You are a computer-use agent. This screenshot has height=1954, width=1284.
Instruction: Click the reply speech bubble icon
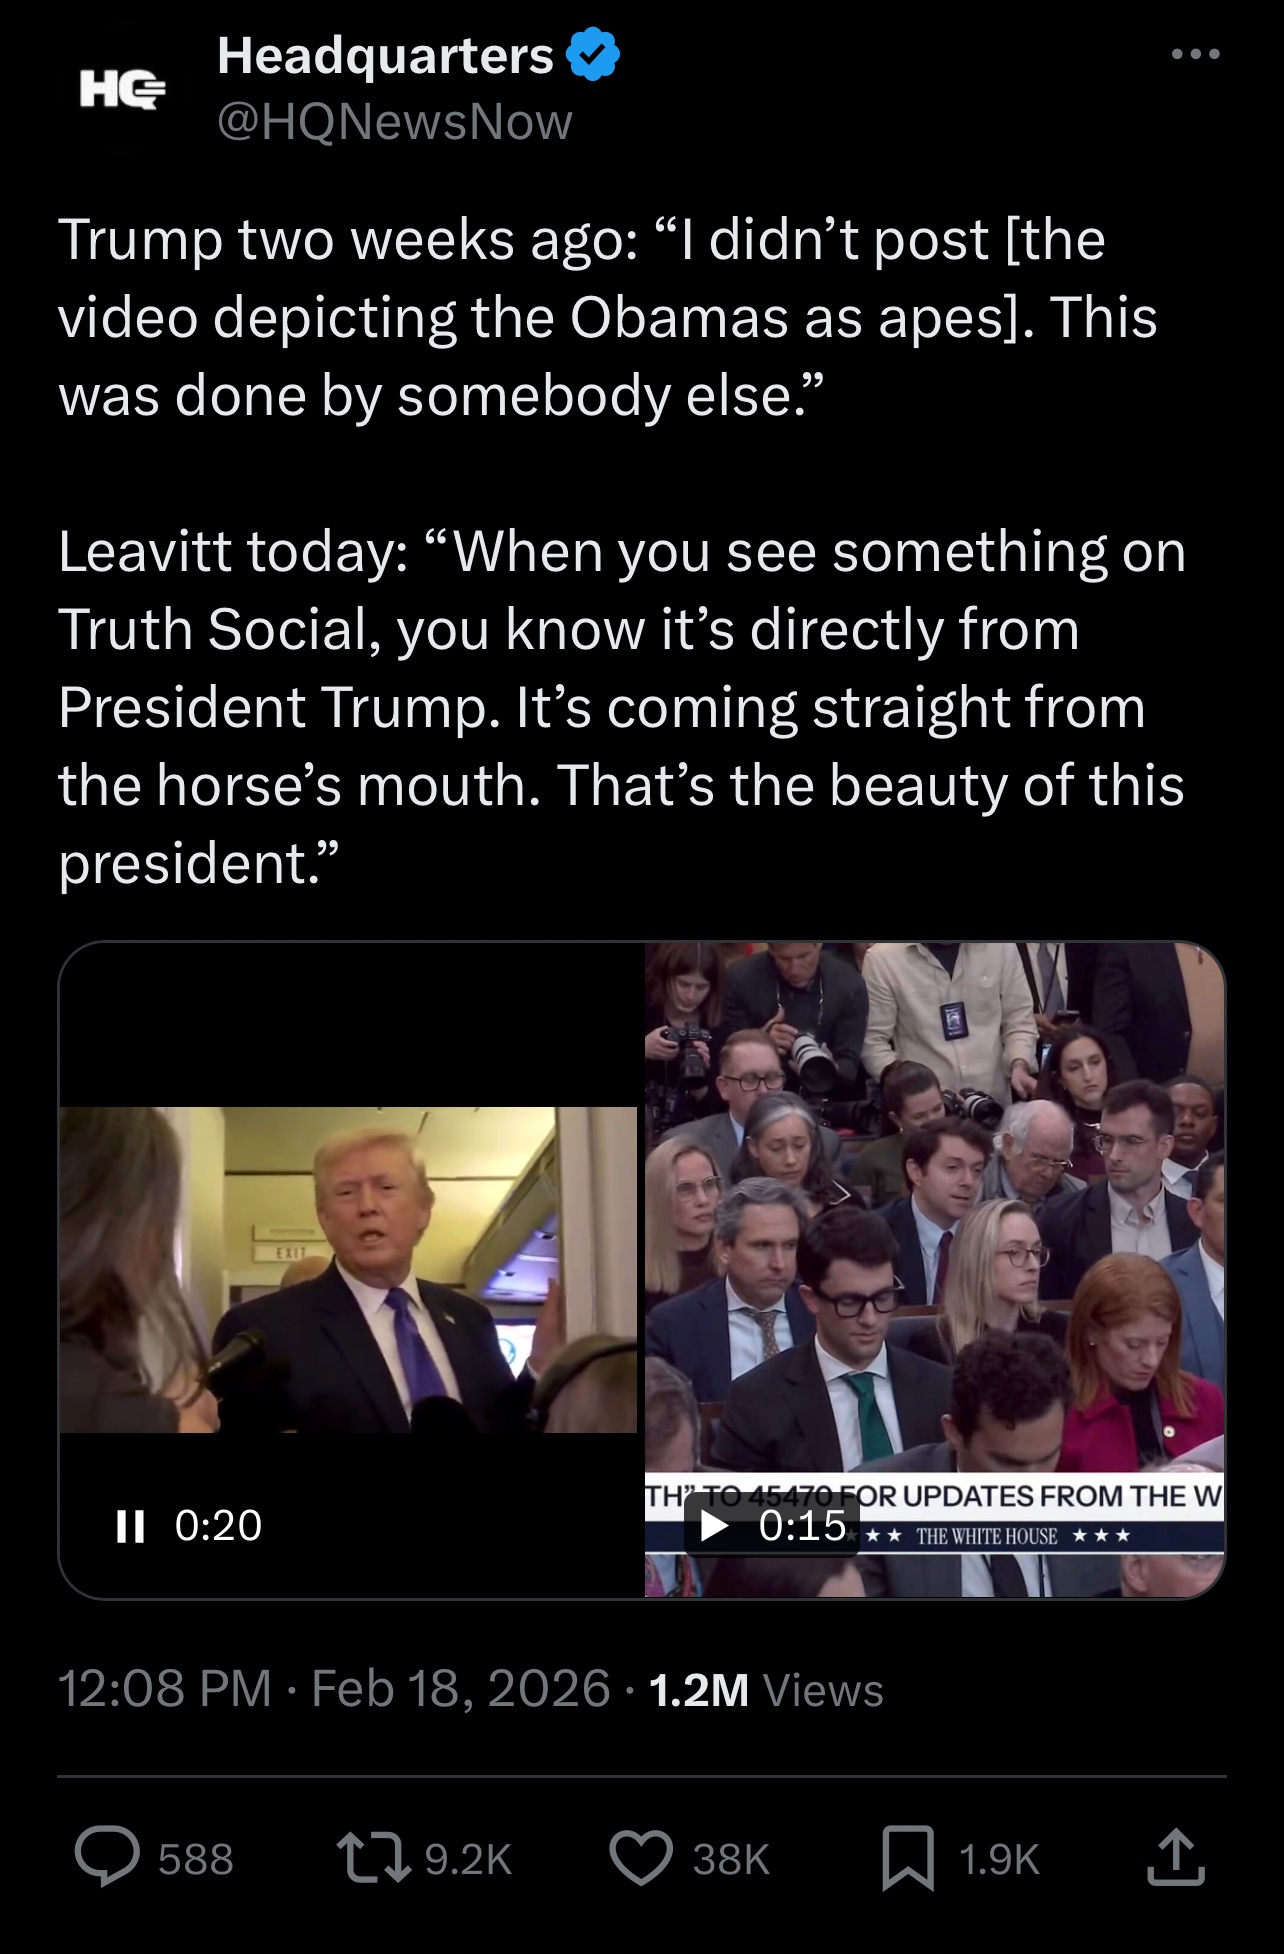pyautogui.click(x=107, y=1858)
